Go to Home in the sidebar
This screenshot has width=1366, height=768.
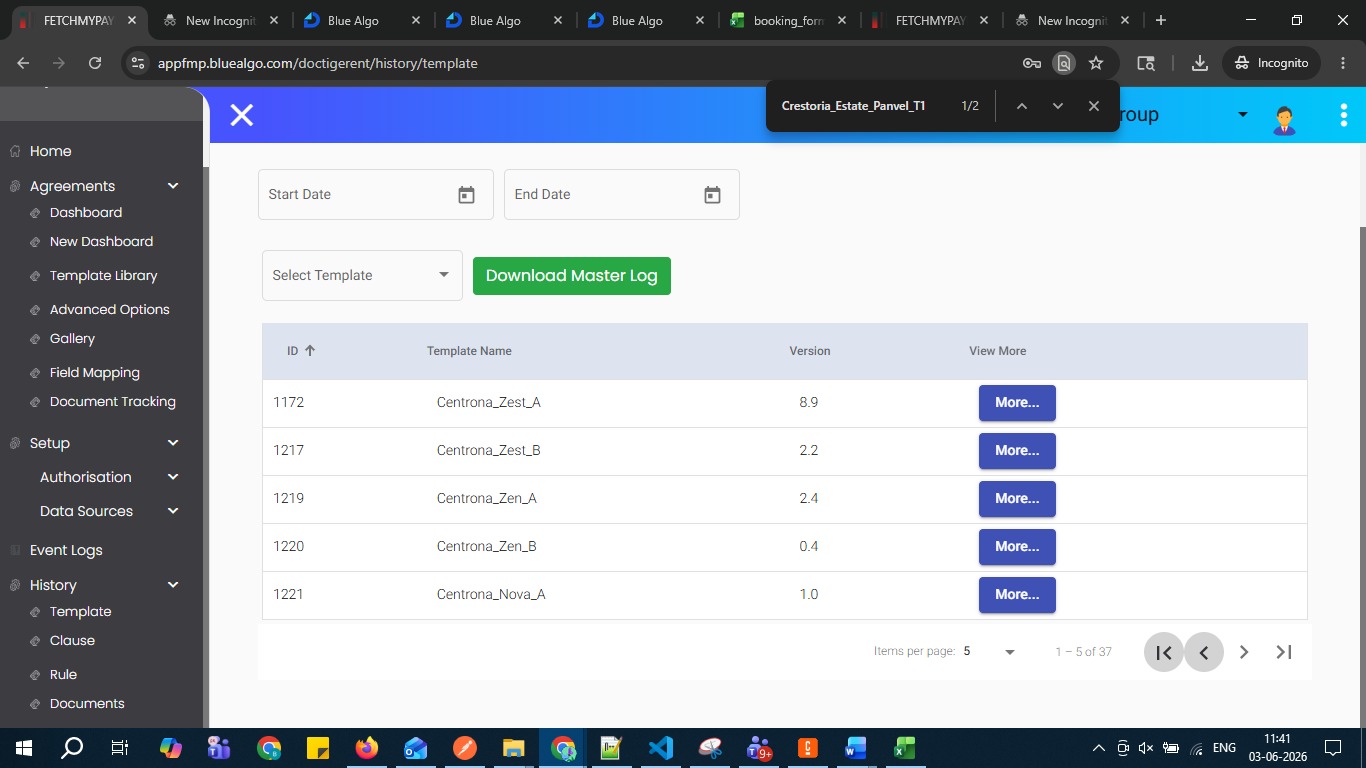50,151
